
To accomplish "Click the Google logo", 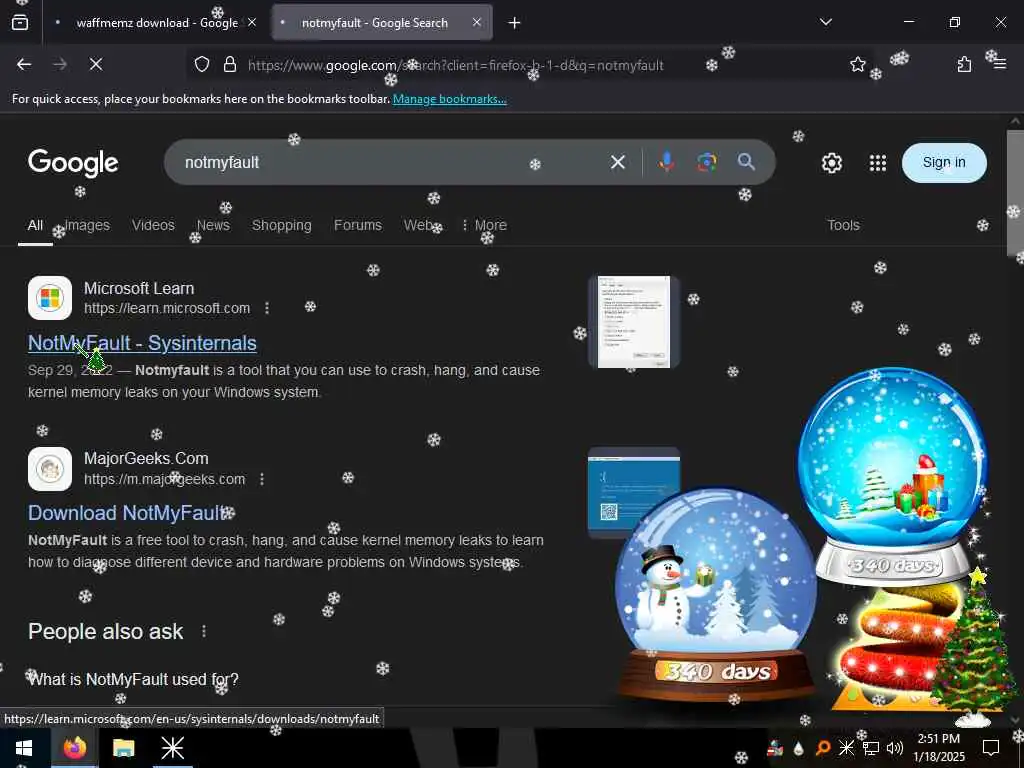I will 73,163.
